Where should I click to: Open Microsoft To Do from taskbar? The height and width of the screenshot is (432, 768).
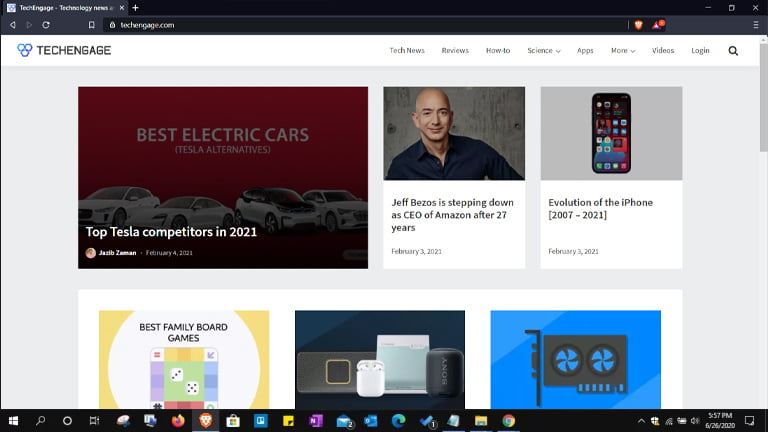point(427,421)
